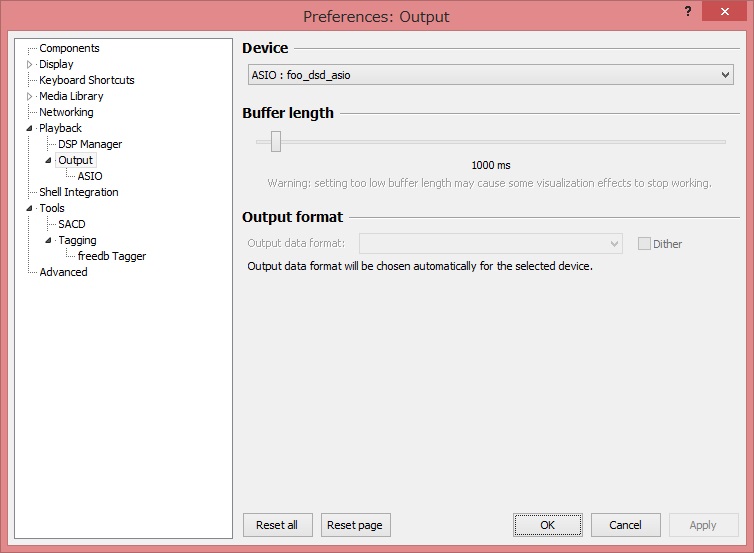Collapse the Output tree node arrow
This screenshot has height=553, width=754.
[x=48, y=160]
